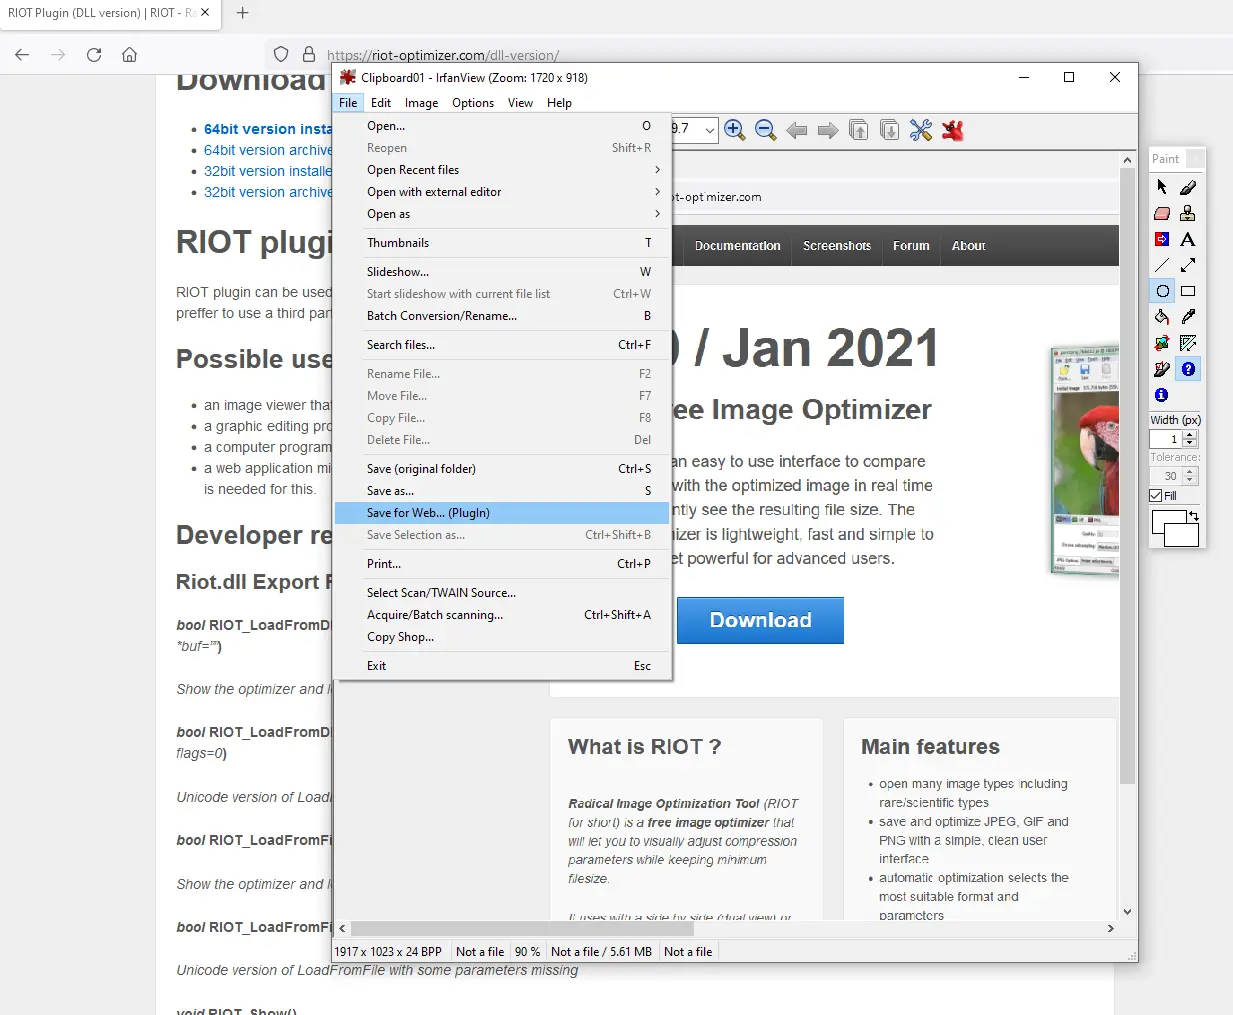Choose Search files... menu entry

click(x=502, y=345)
